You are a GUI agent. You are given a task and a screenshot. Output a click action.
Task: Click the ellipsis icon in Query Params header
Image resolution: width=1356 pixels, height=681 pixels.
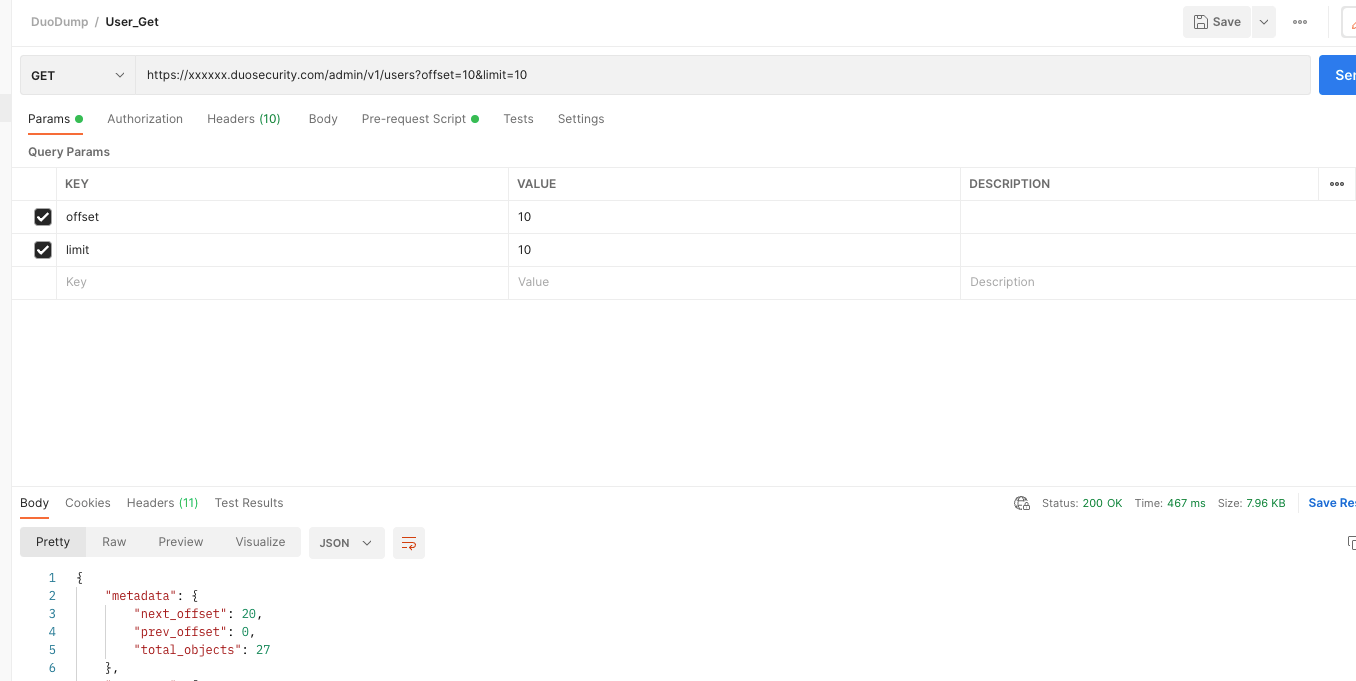coord(1336,184)
